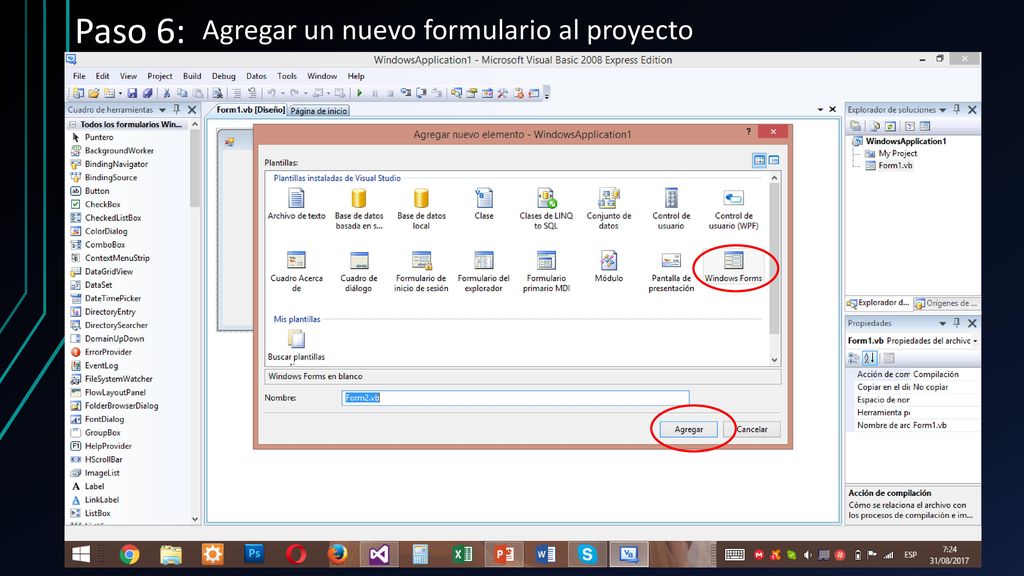Viewport: 1024px width, 576px height.
Task: Open the Build menu
Action: tap(192, 76)
